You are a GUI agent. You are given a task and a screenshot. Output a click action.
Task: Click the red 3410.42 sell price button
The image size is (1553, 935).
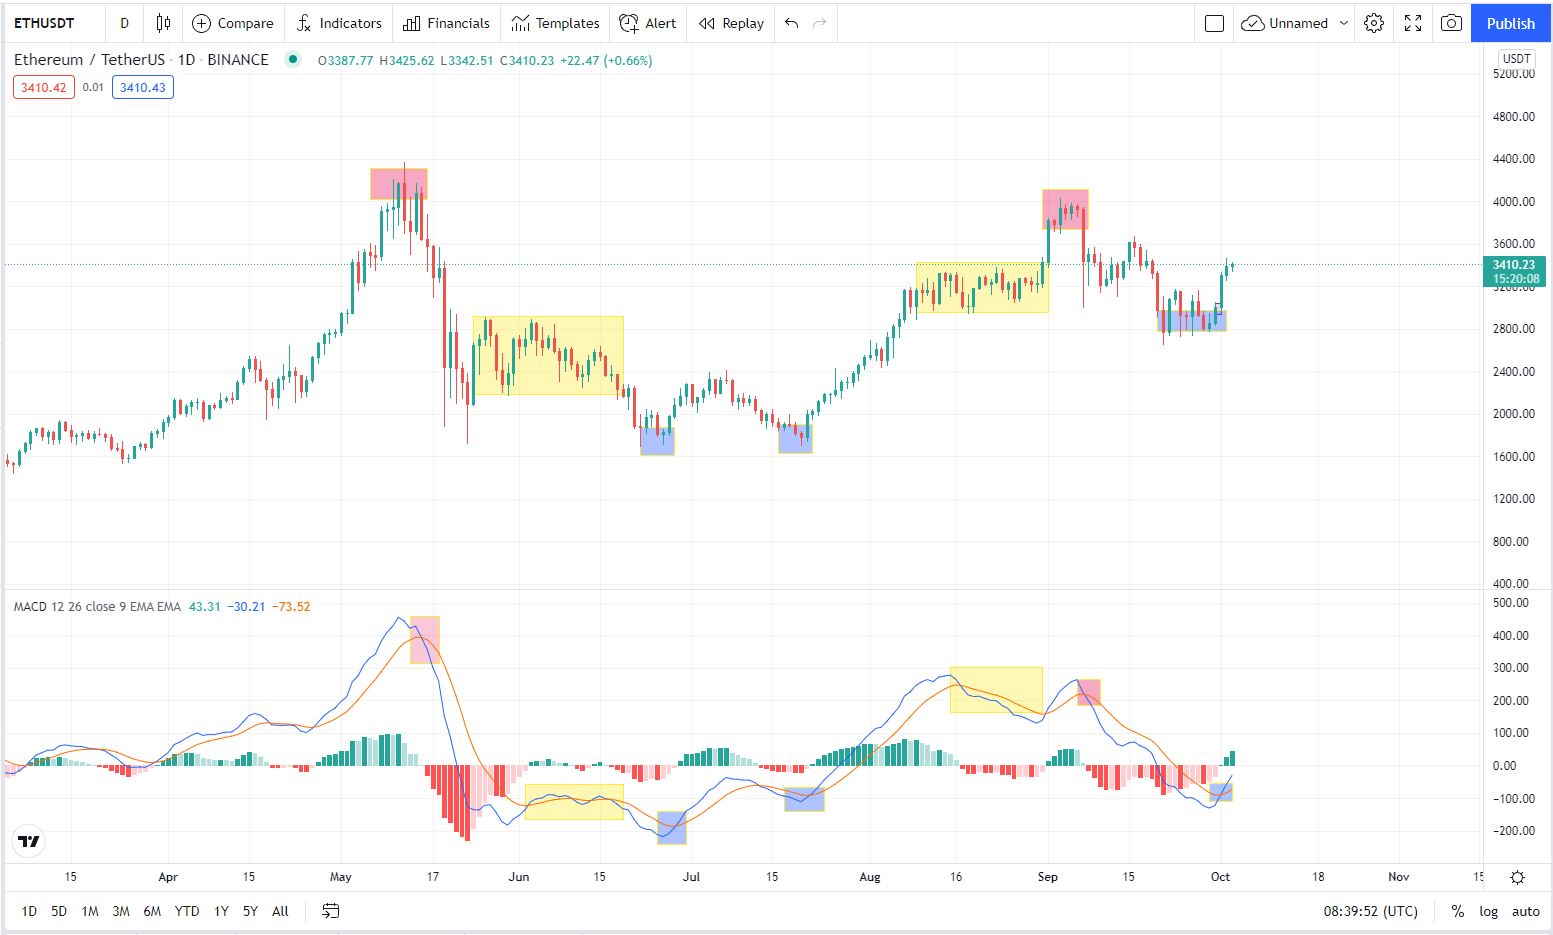tap(44, 87)
